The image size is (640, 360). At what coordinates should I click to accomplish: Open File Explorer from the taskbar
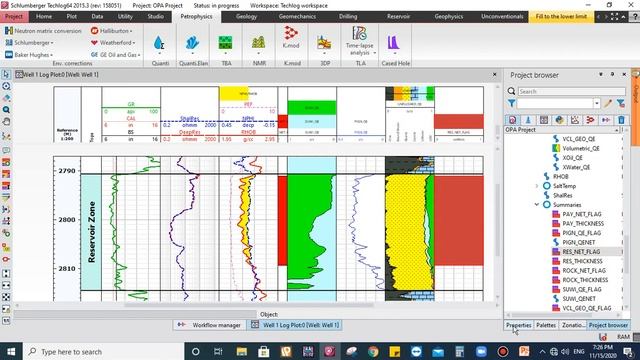click(241, 351)
